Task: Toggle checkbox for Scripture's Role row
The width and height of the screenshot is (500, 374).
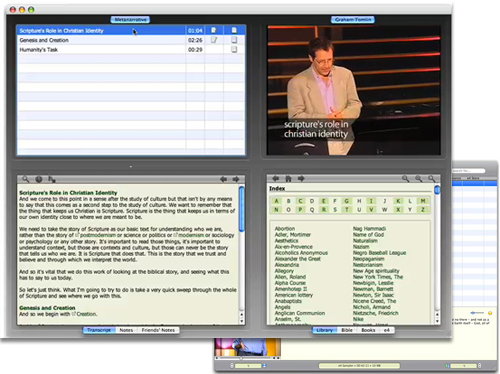Action: click(234, 30)
